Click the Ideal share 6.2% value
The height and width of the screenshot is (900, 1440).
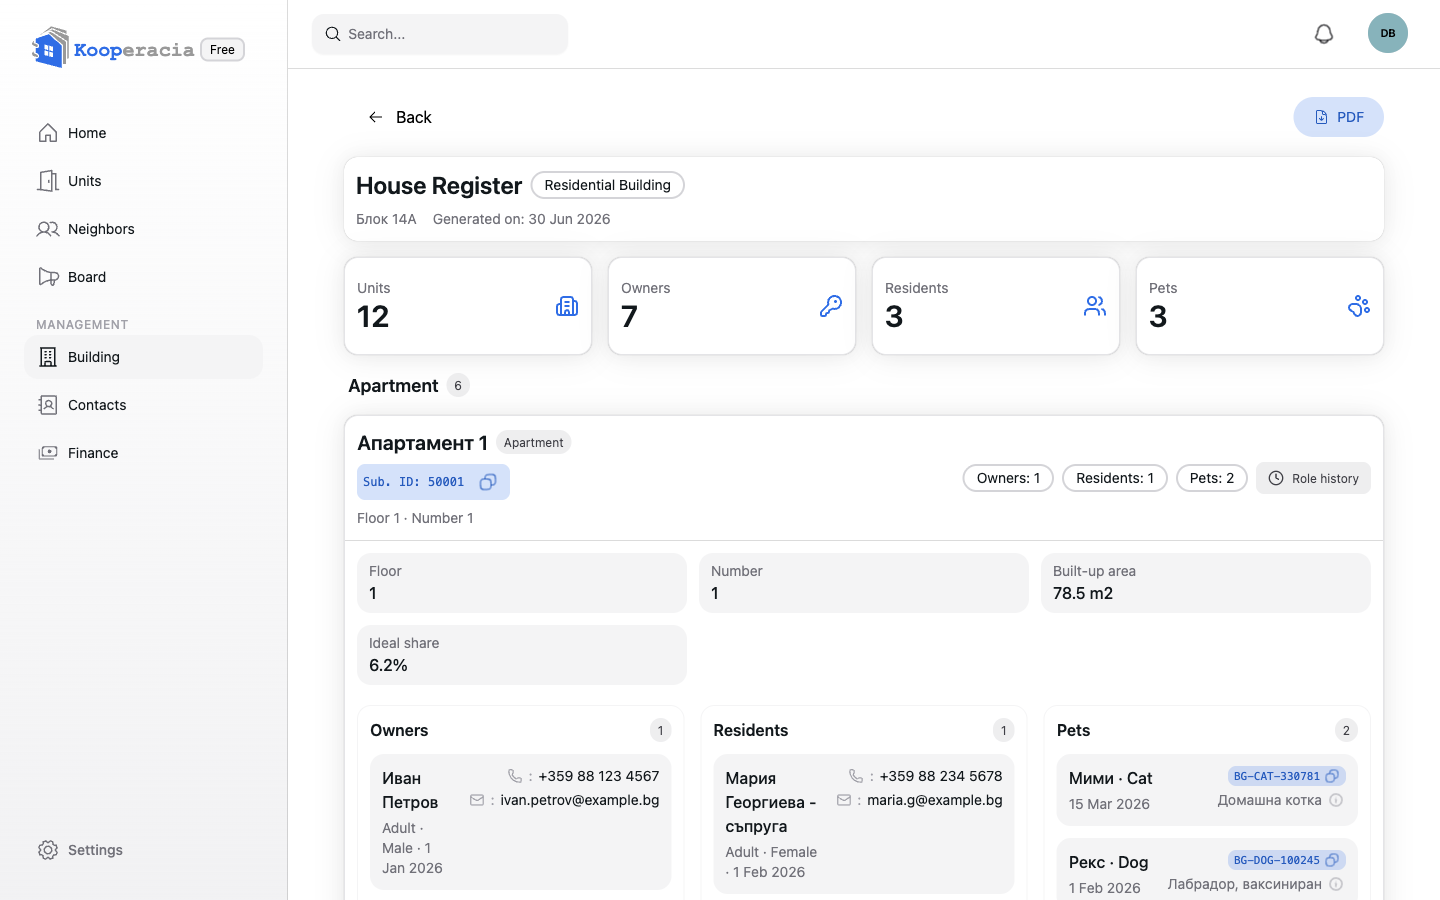coord(388,665)
